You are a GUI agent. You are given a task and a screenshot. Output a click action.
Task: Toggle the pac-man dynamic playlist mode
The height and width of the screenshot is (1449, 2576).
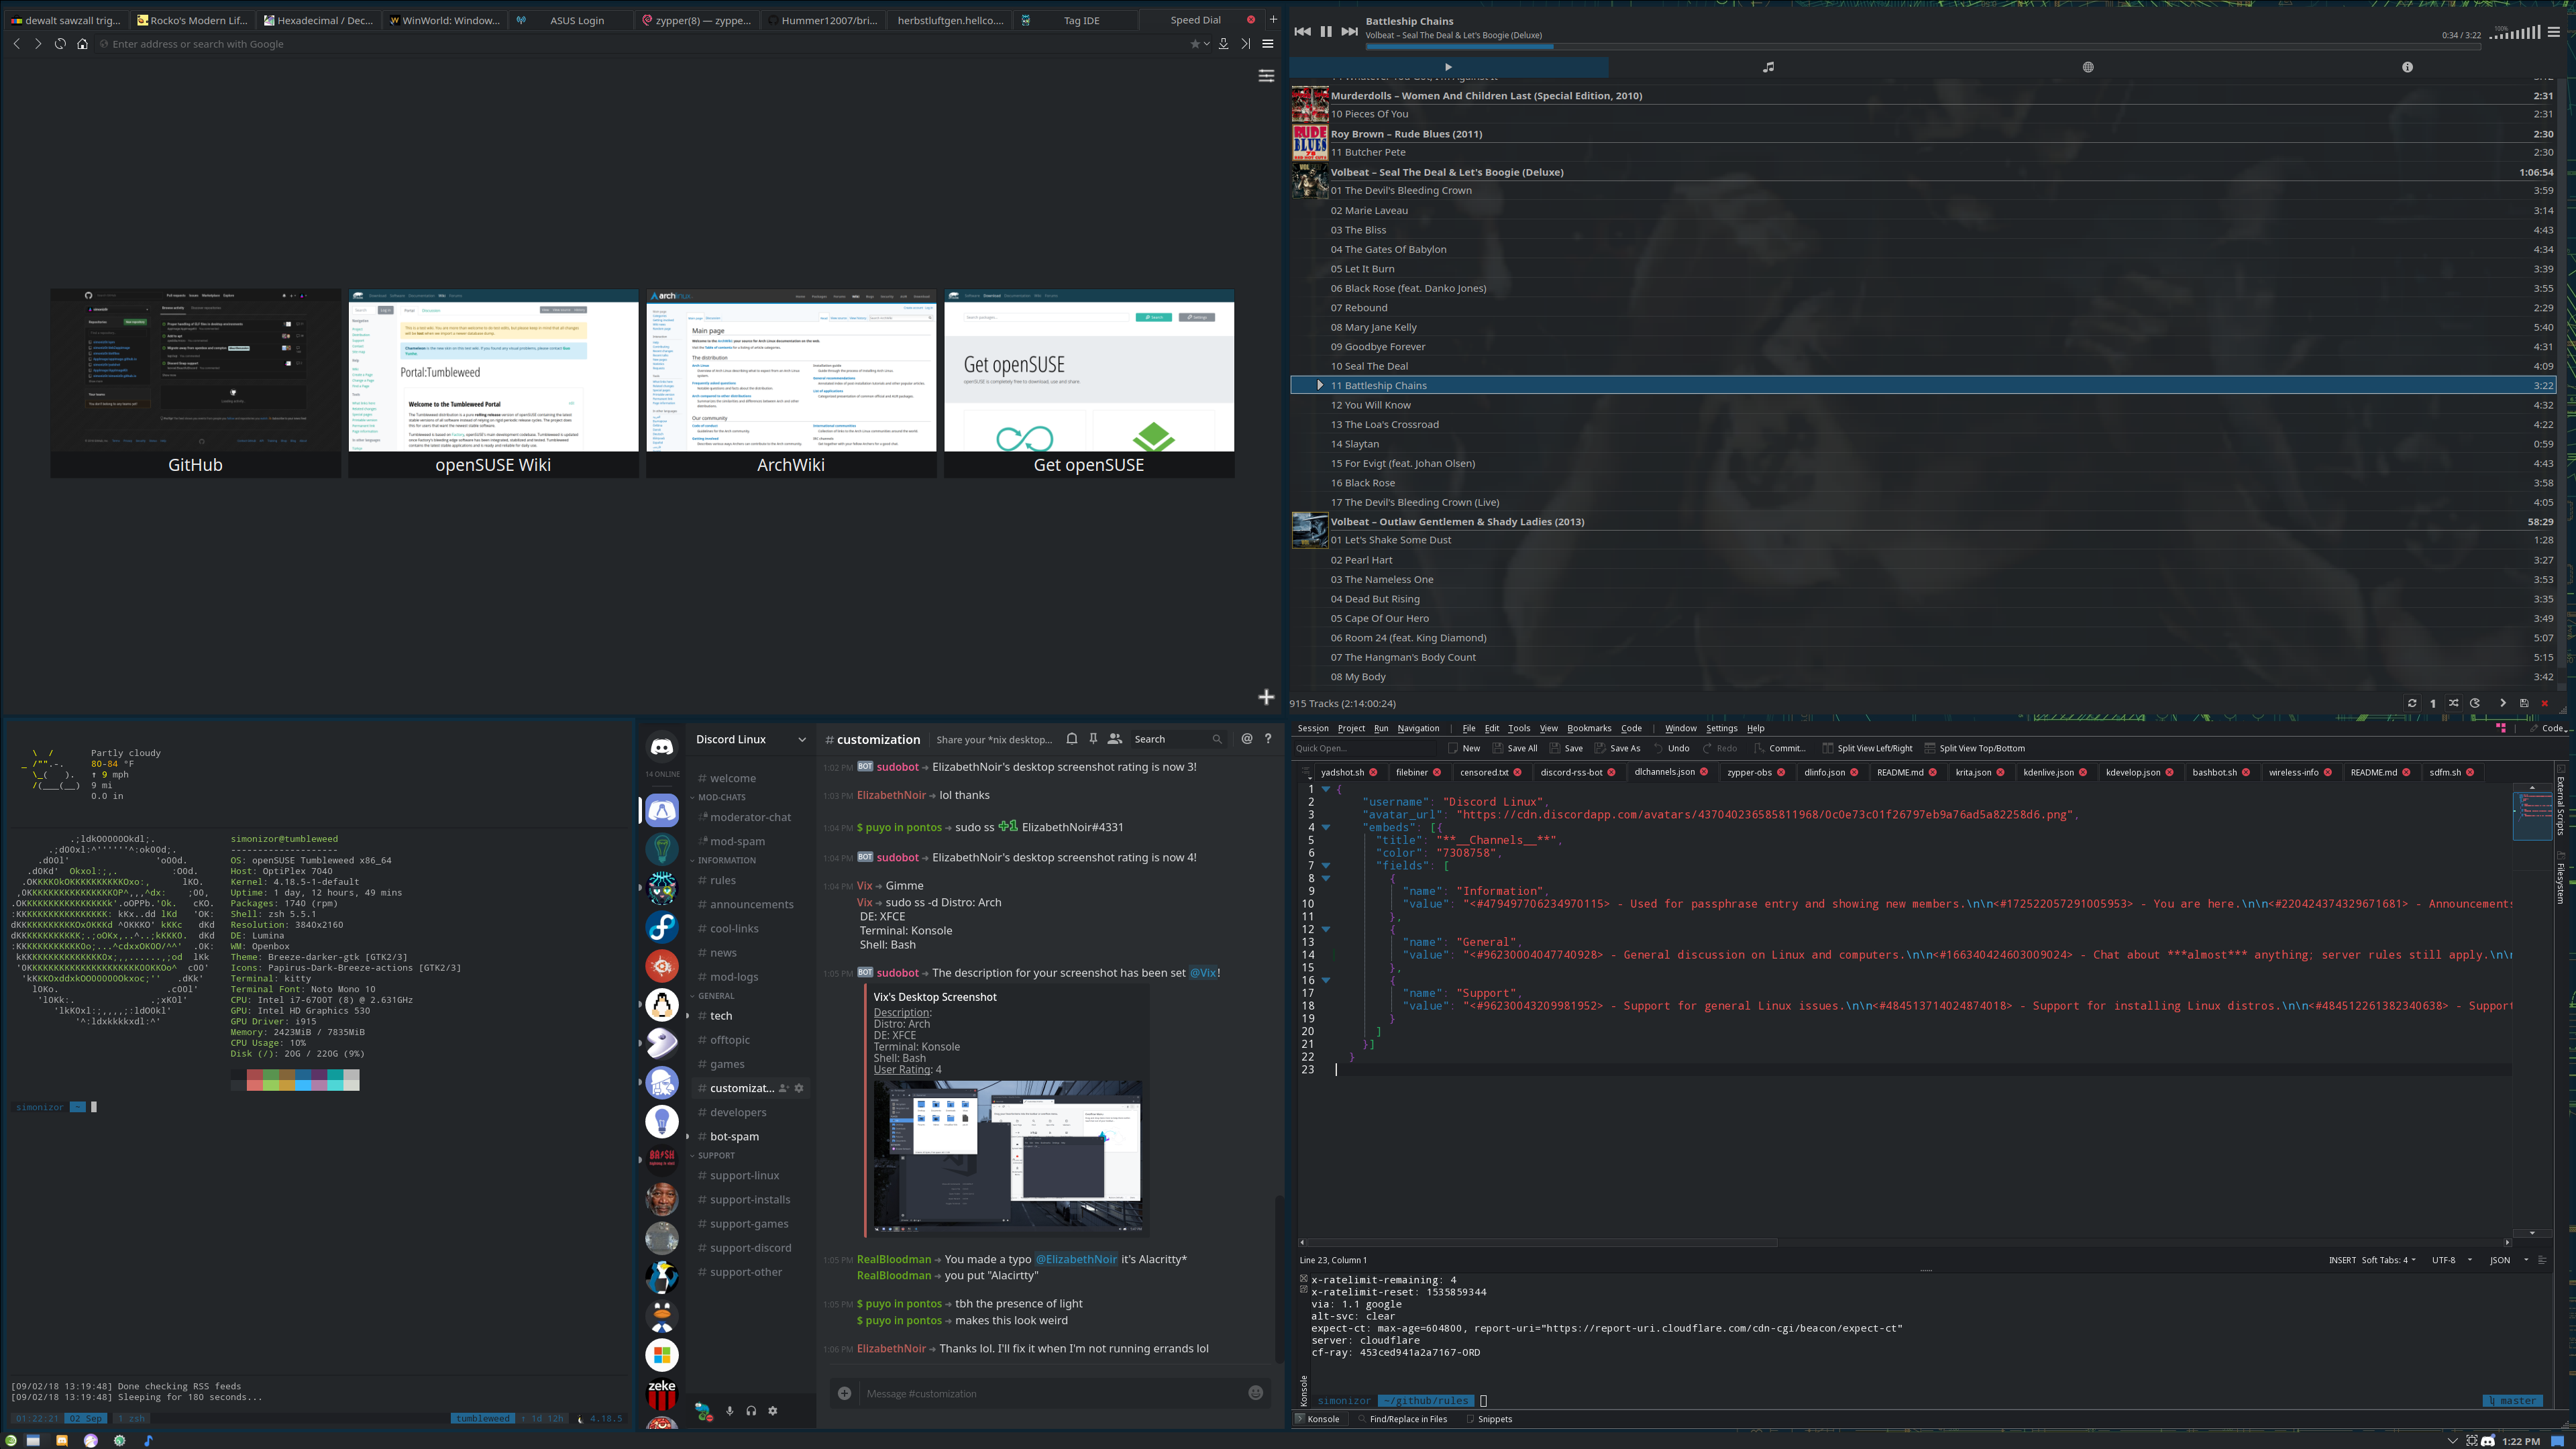pos(2475,703)
